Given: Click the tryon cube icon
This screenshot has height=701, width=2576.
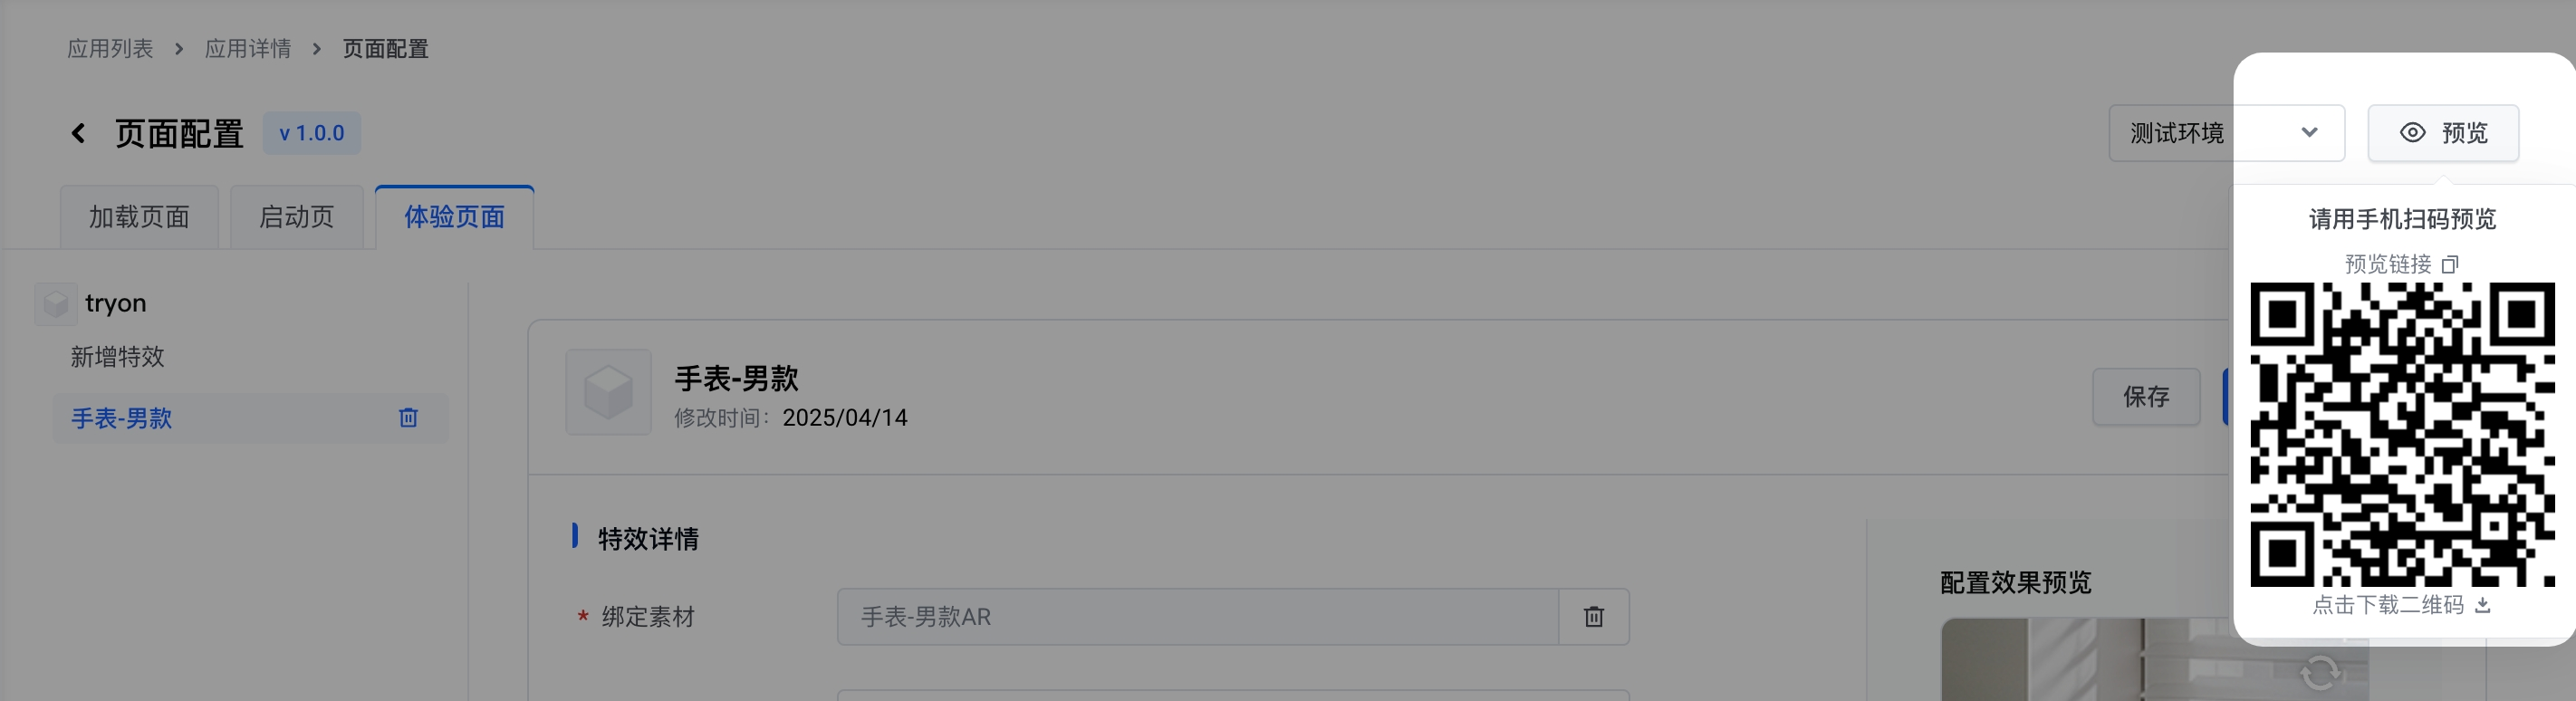Looking at the screenshot, I should (x=56, y=303).
